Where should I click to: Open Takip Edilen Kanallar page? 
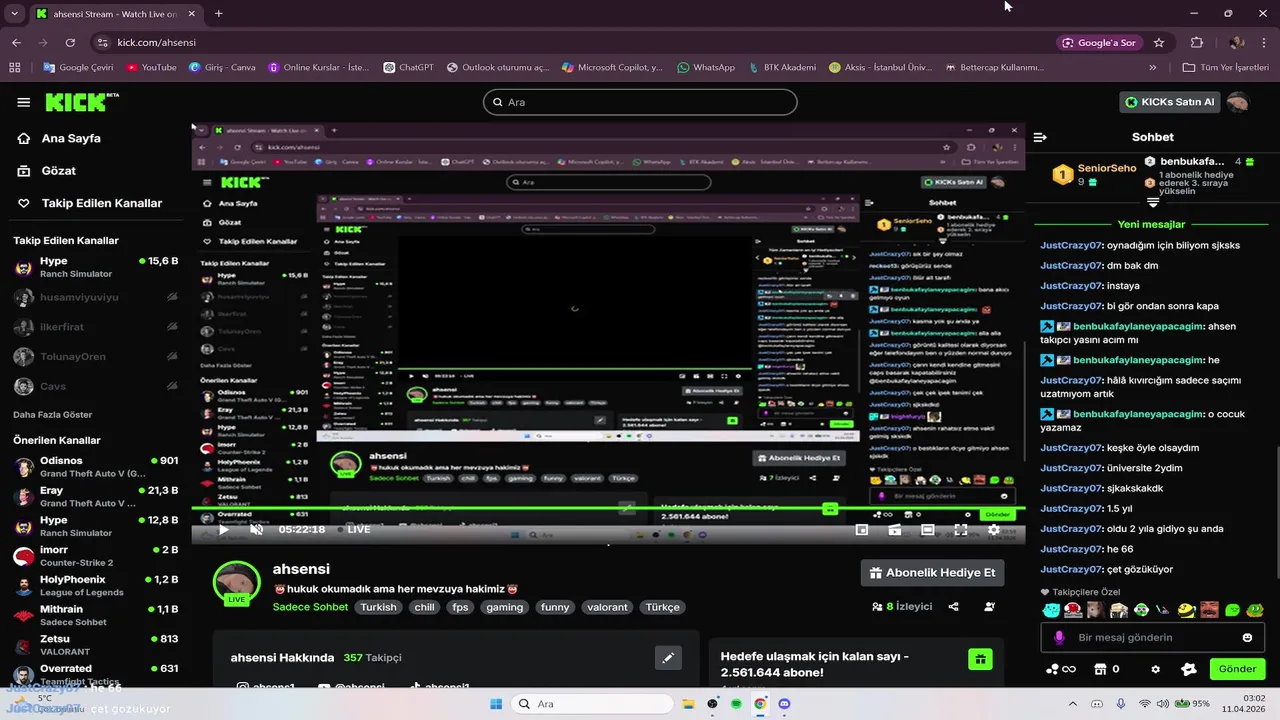coord(90,202)
